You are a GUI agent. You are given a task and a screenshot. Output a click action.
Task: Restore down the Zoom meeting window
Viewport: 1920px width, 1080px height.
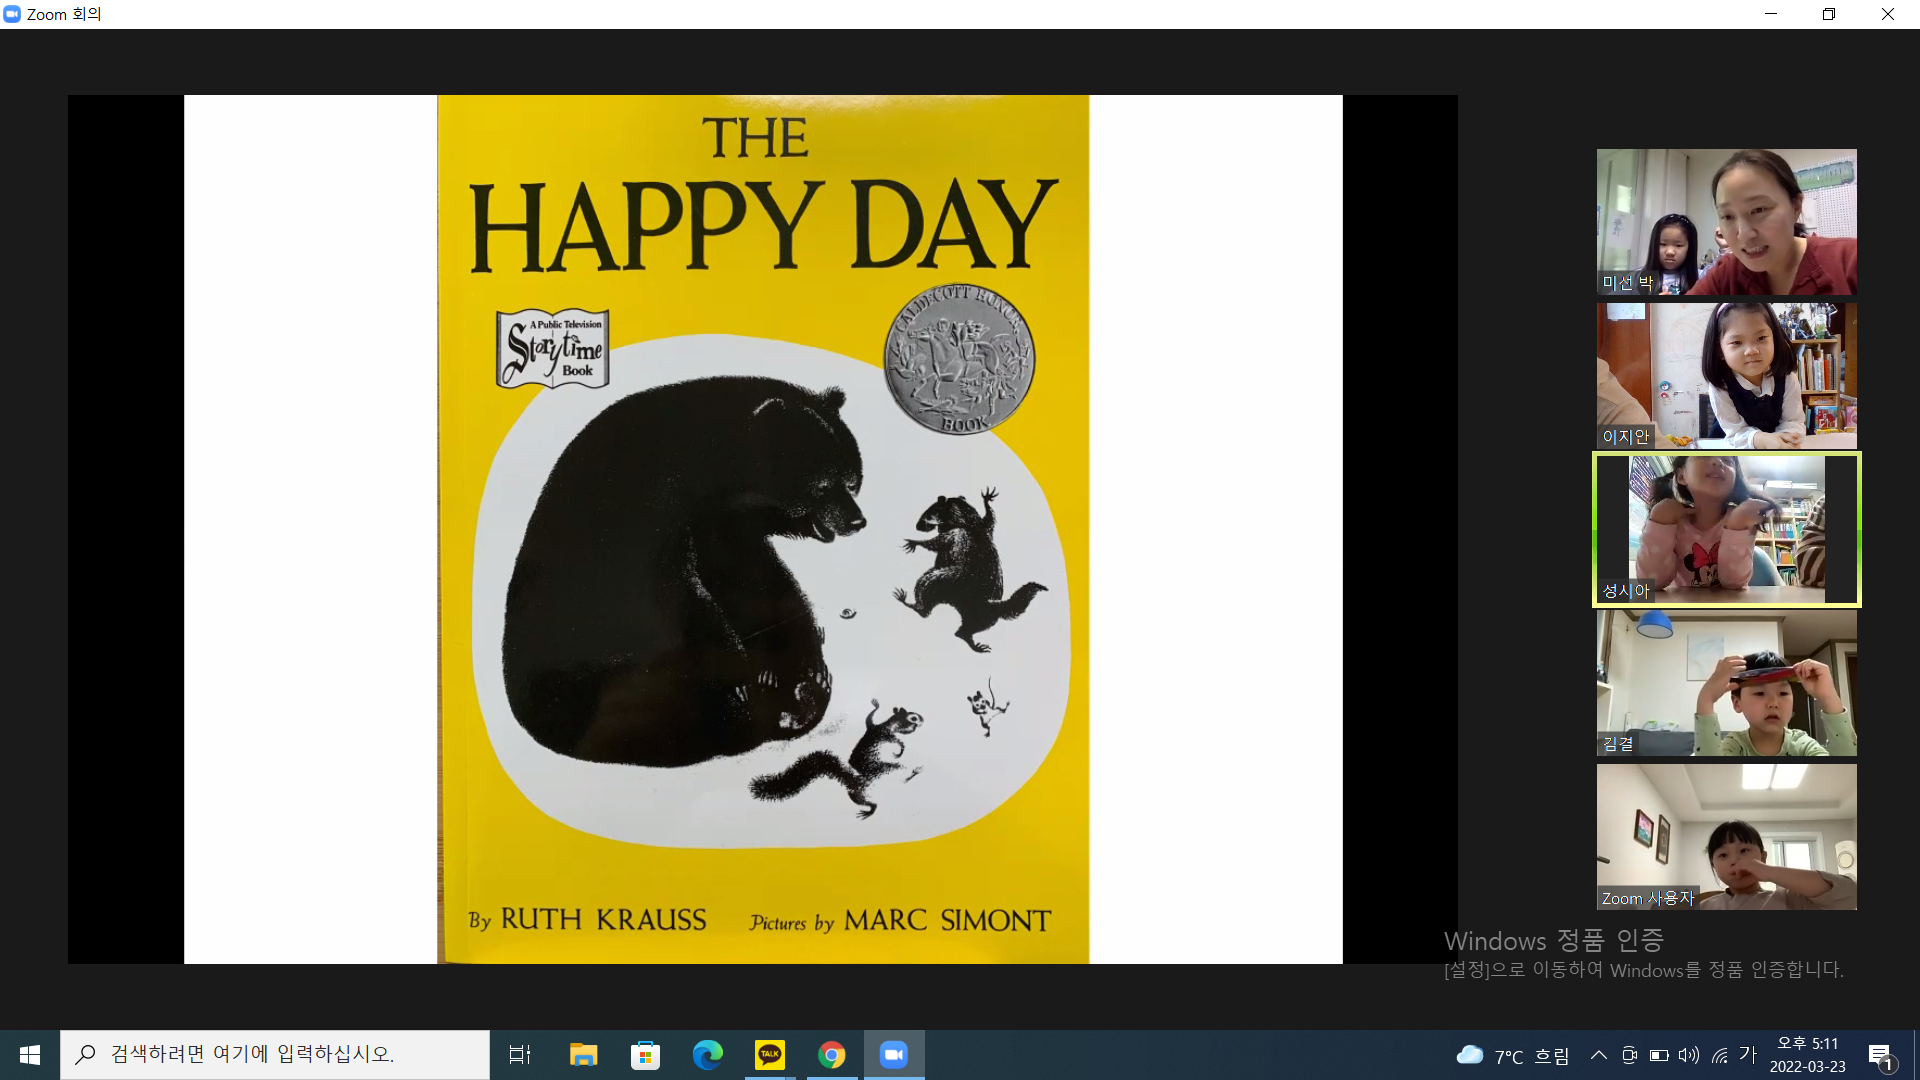[1829, 14]
